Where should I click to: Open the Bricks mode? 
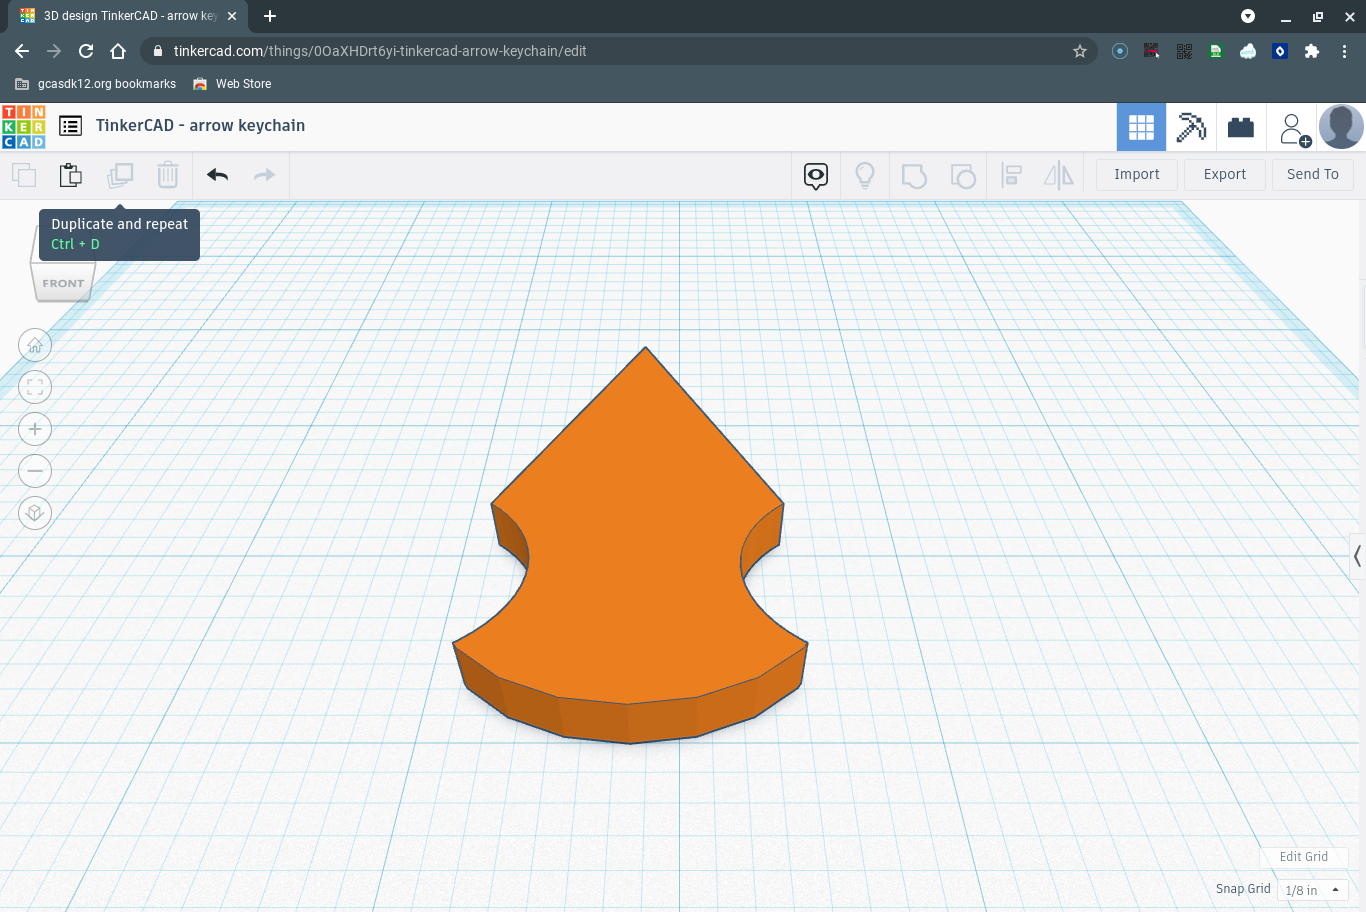click(x=1241, y=127)
